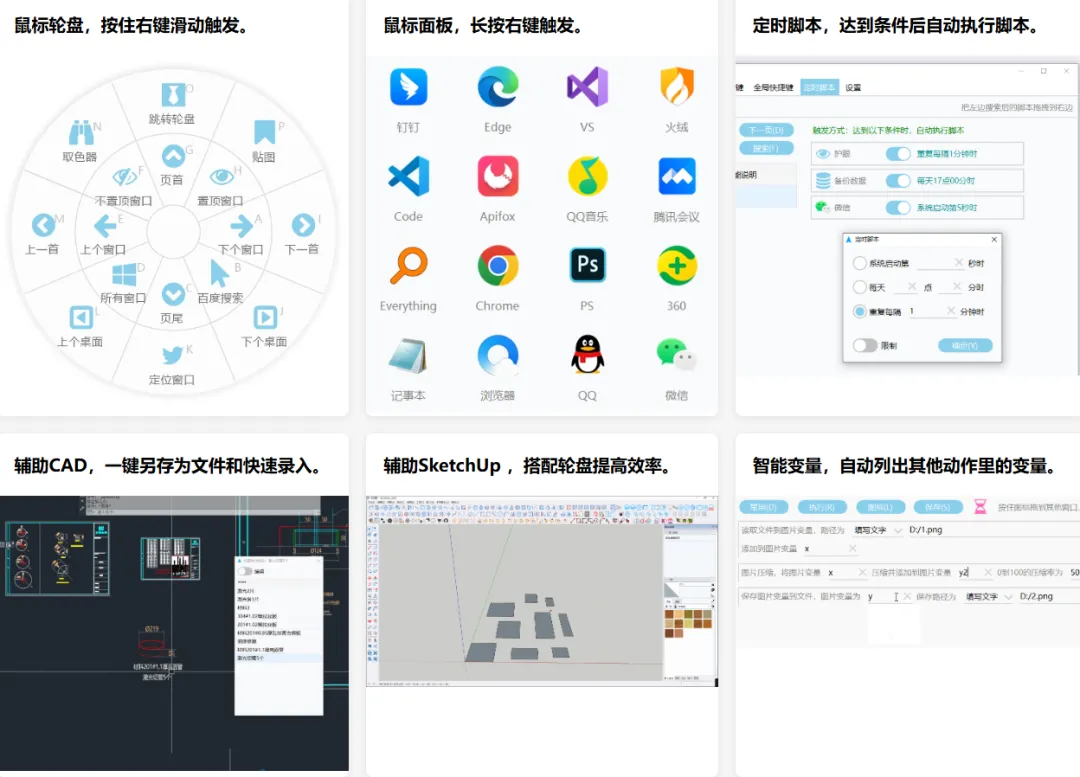
Task: Open 填写文字 dropdown beside D:/2.png
Action: [x=989, y=597]
